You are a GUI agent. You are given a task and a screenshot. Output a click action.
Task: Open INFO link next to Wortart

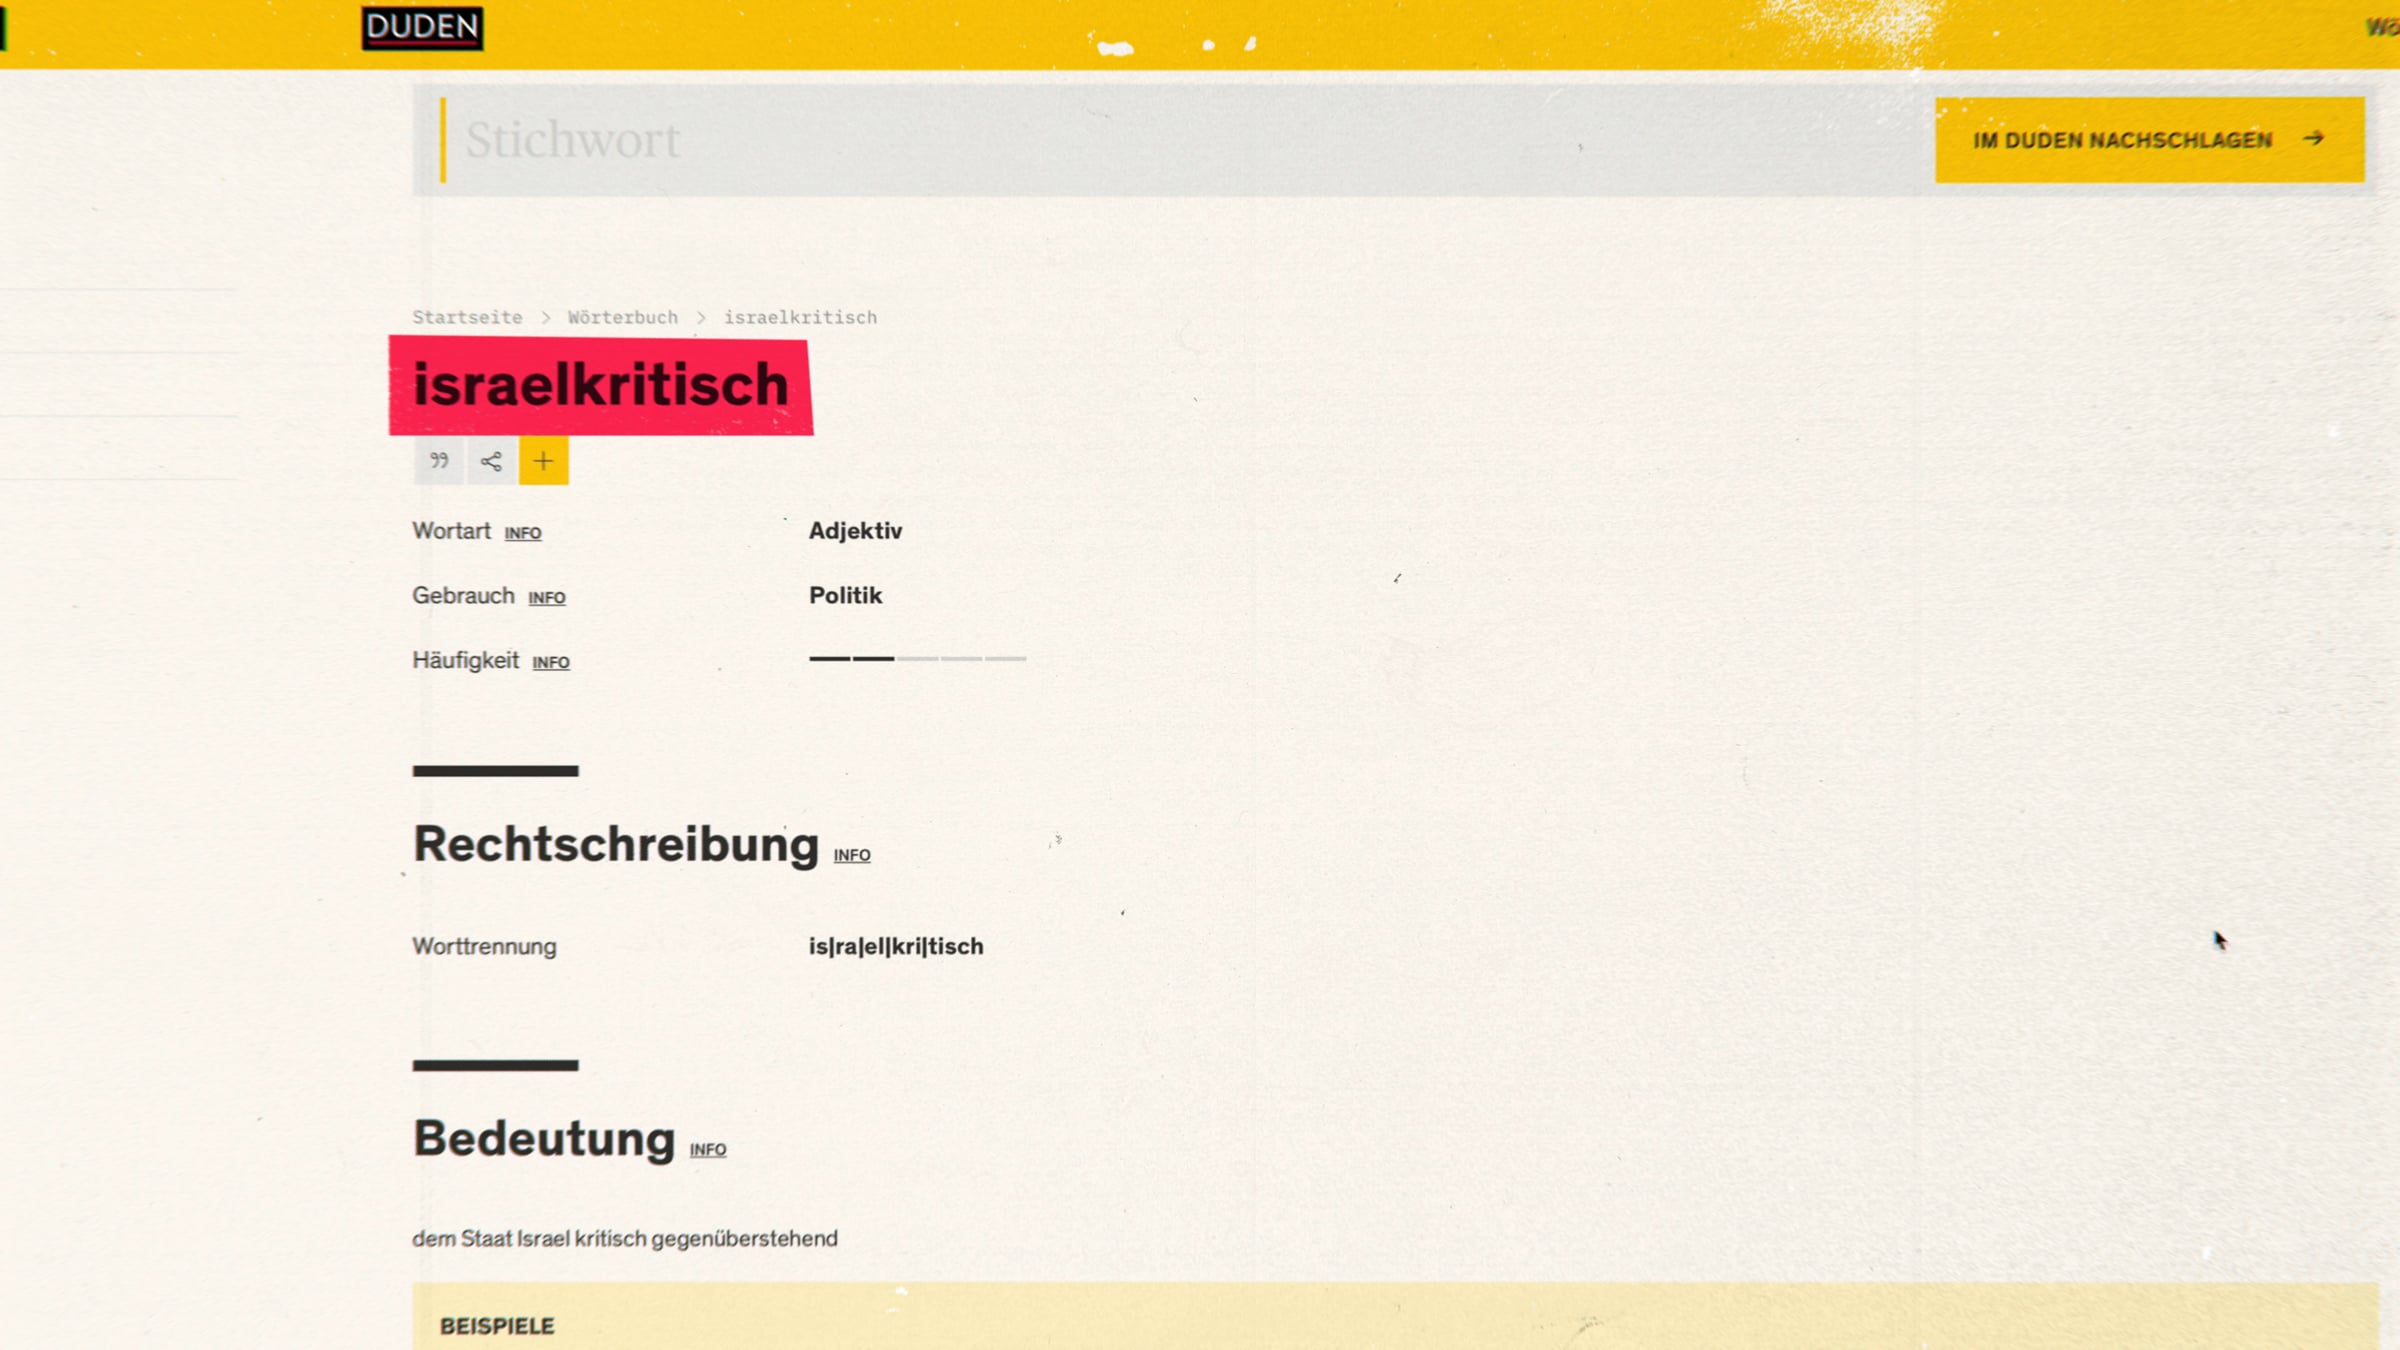pos(522,534)
